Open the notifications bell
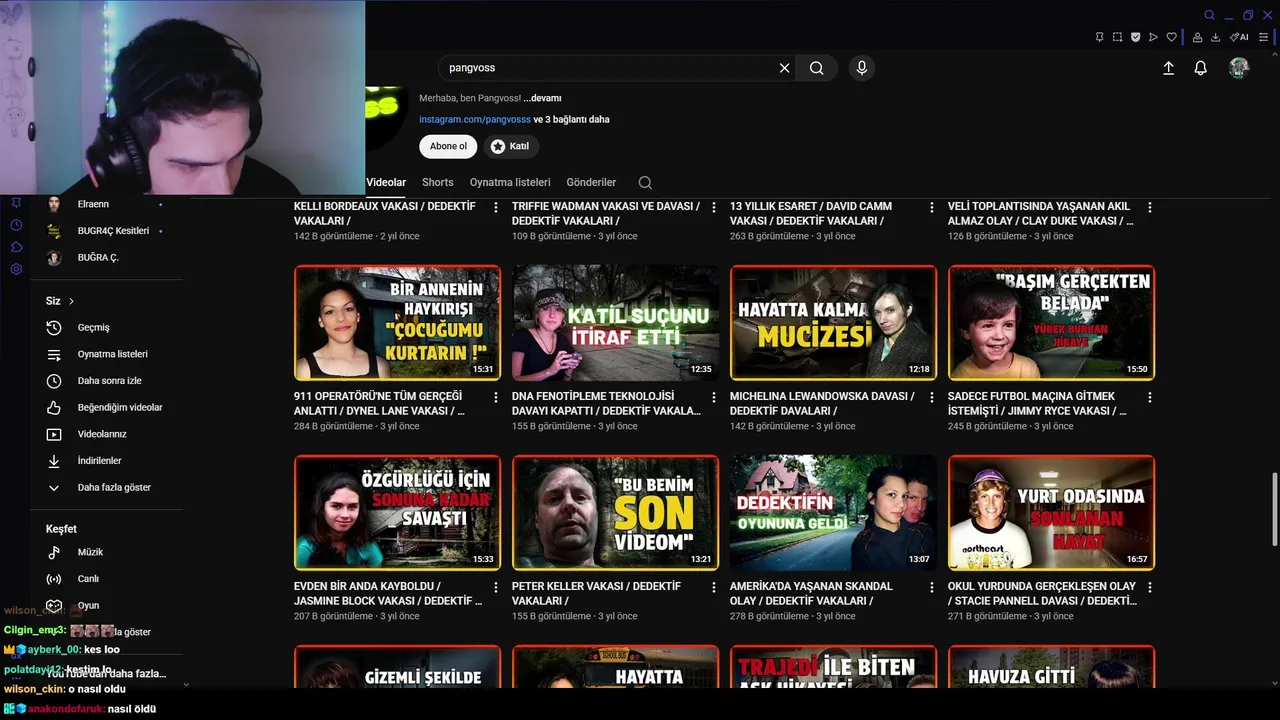This screenshot has height=720, width=1280. (1201, 68)
